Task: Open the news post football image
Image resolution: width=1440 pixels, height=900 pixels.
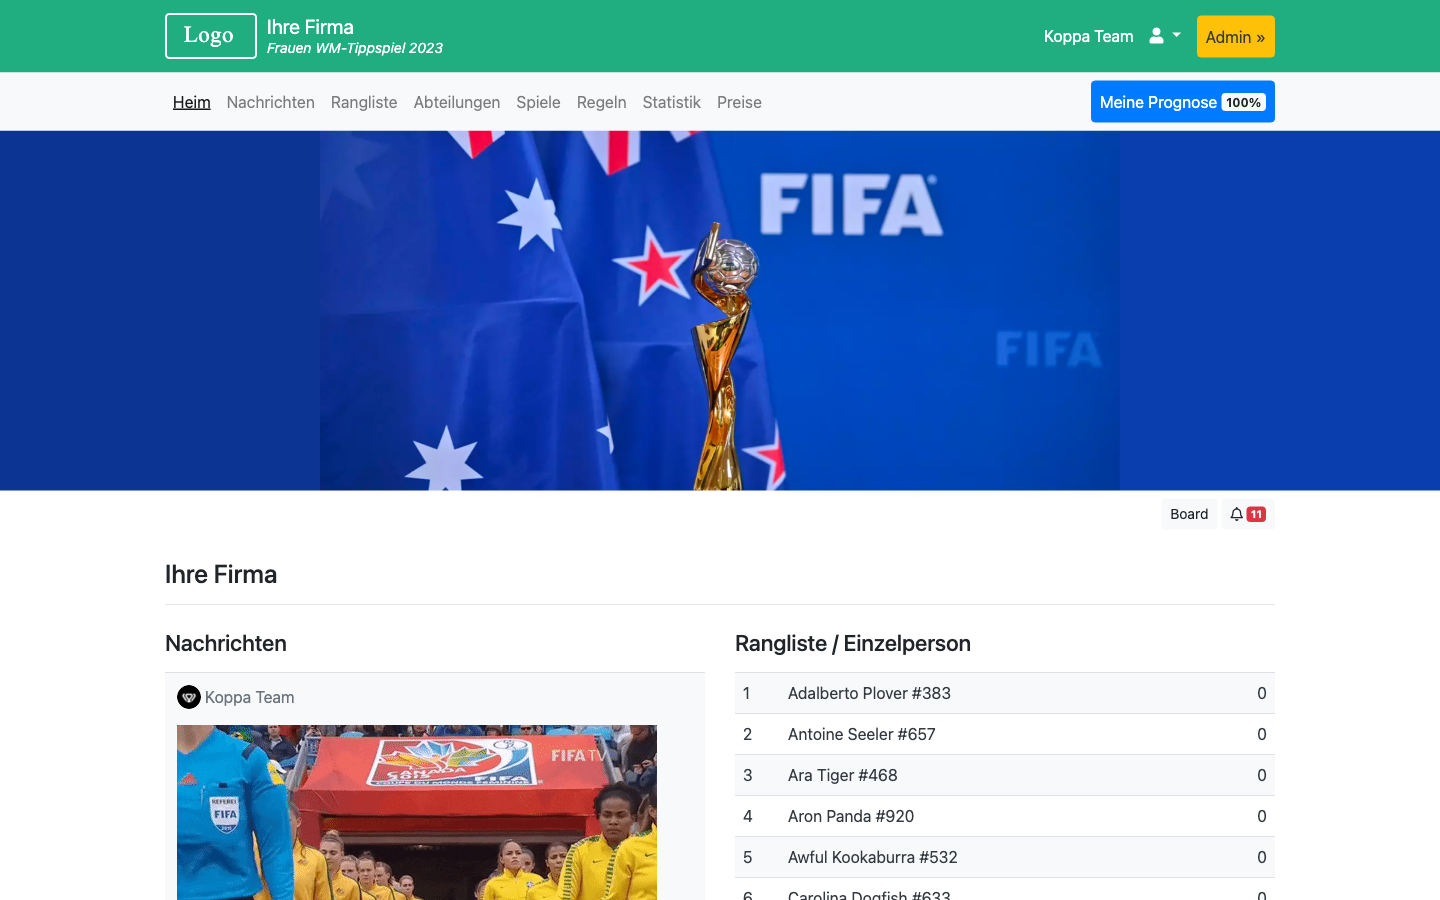Action: coord(417,812)
